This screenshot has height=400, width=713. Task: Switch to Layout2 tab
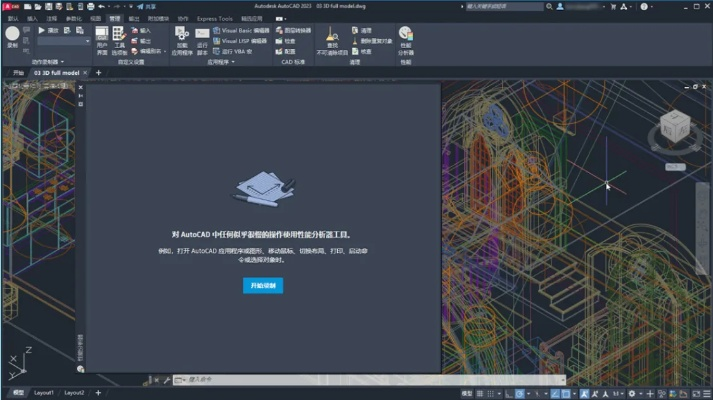(x=74, y=393)
